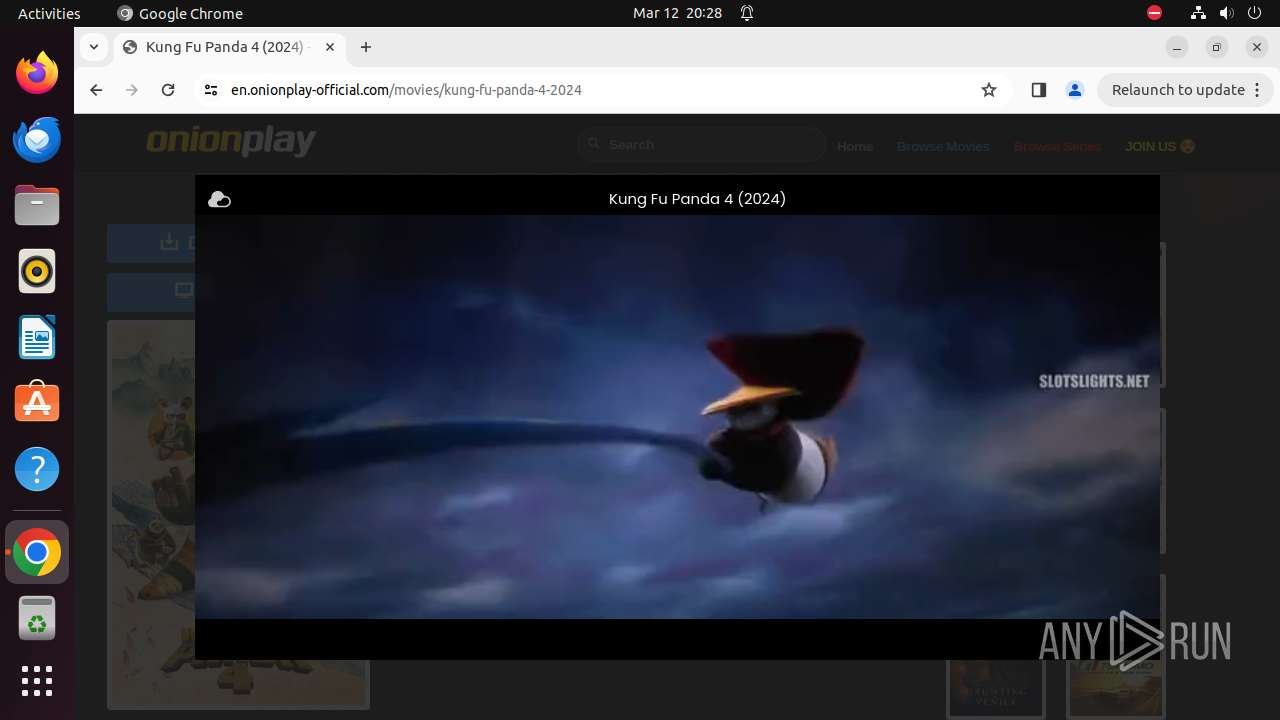Open Browse Series menu link

(x=1057, y=146)
